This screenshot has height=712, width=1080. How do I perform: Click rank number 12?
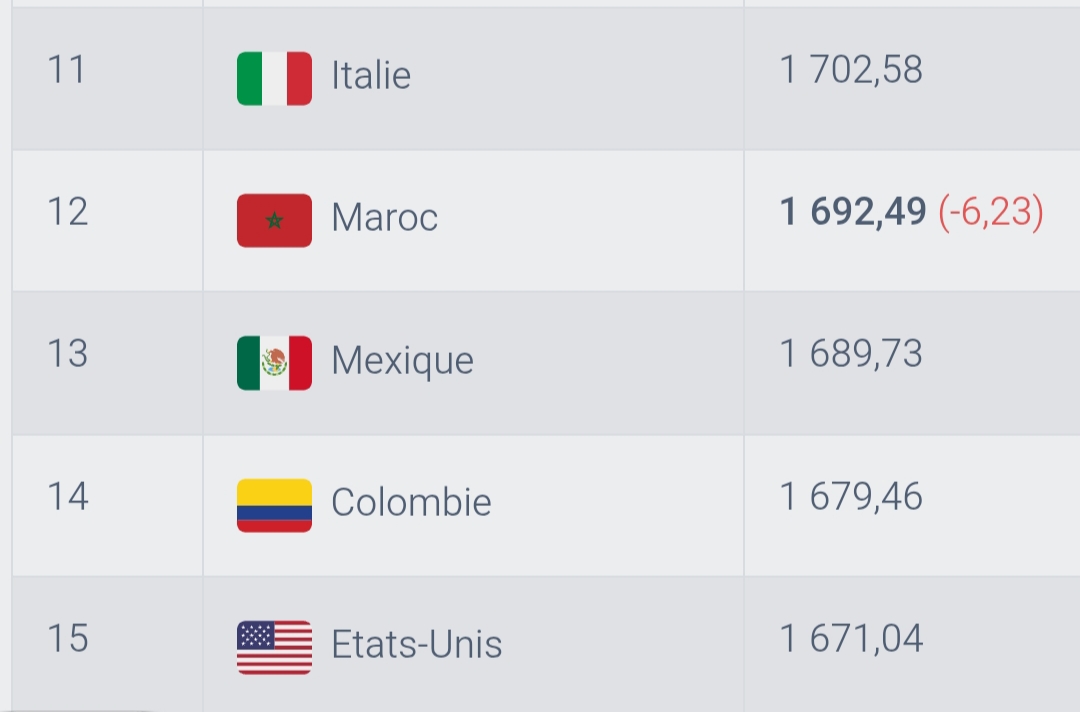pyautogui.click(x=67, y=212)
